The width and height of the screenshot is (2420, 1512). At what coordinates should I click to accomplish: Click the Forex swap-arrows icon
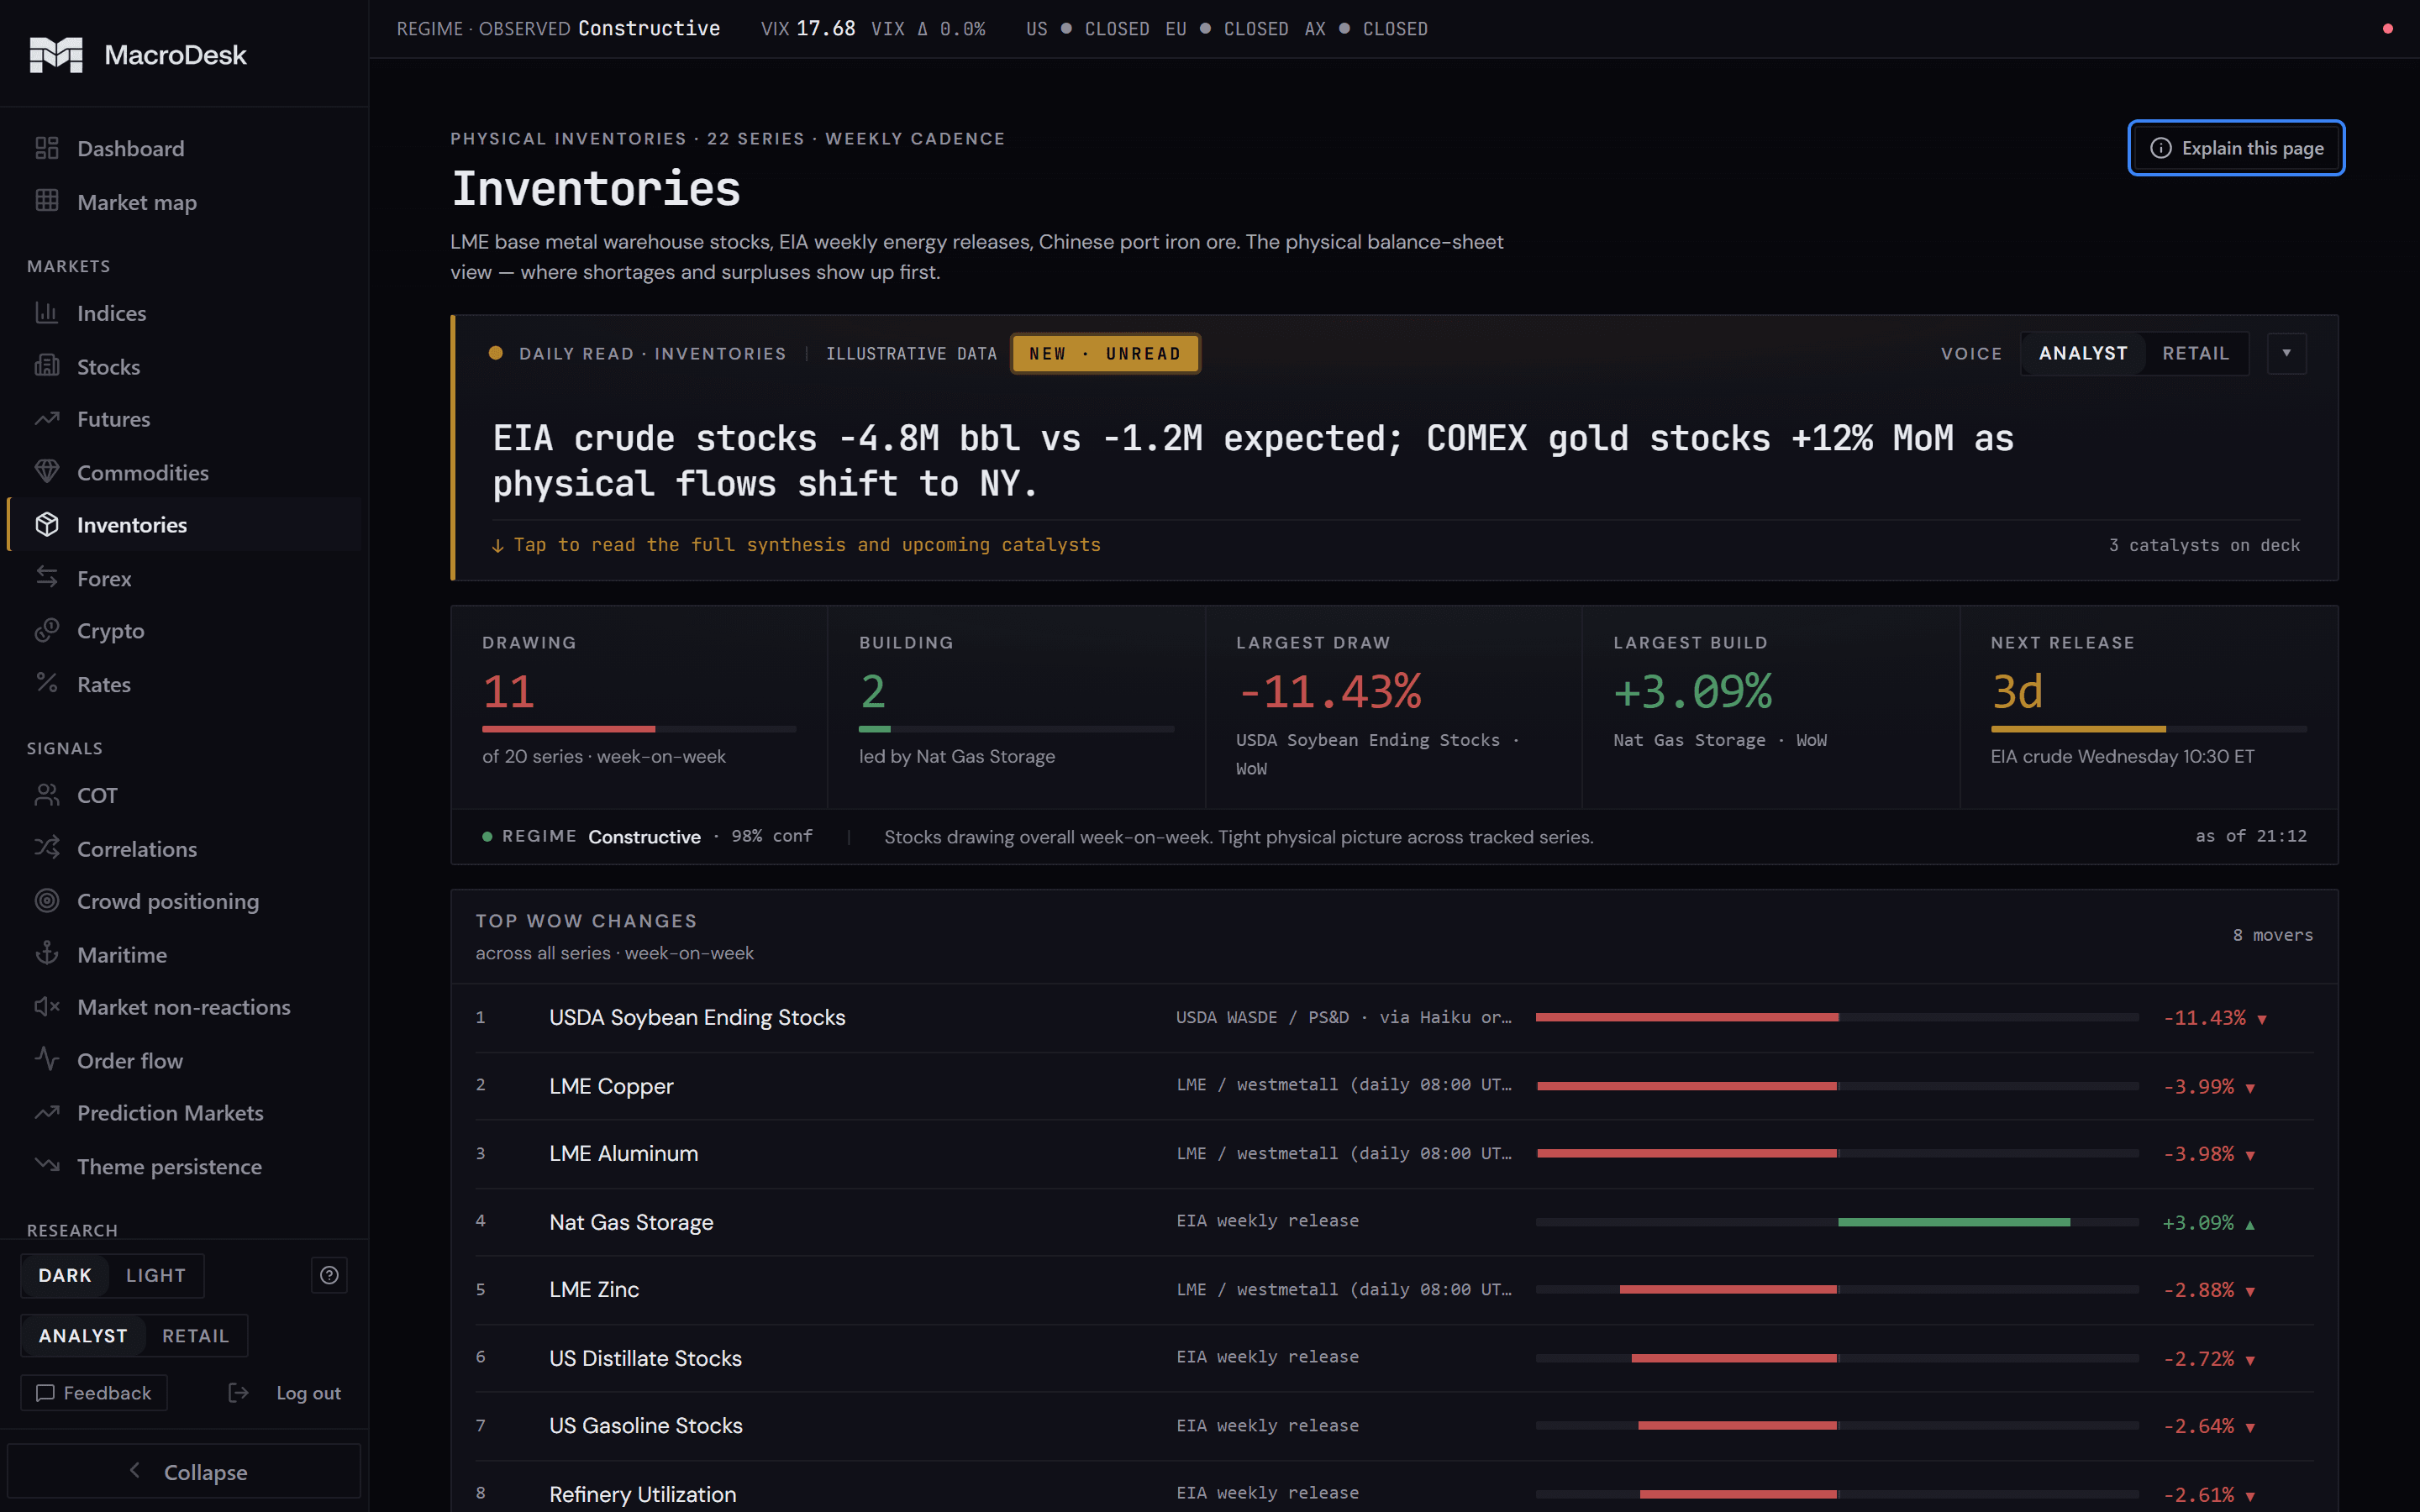coord(47,577)
